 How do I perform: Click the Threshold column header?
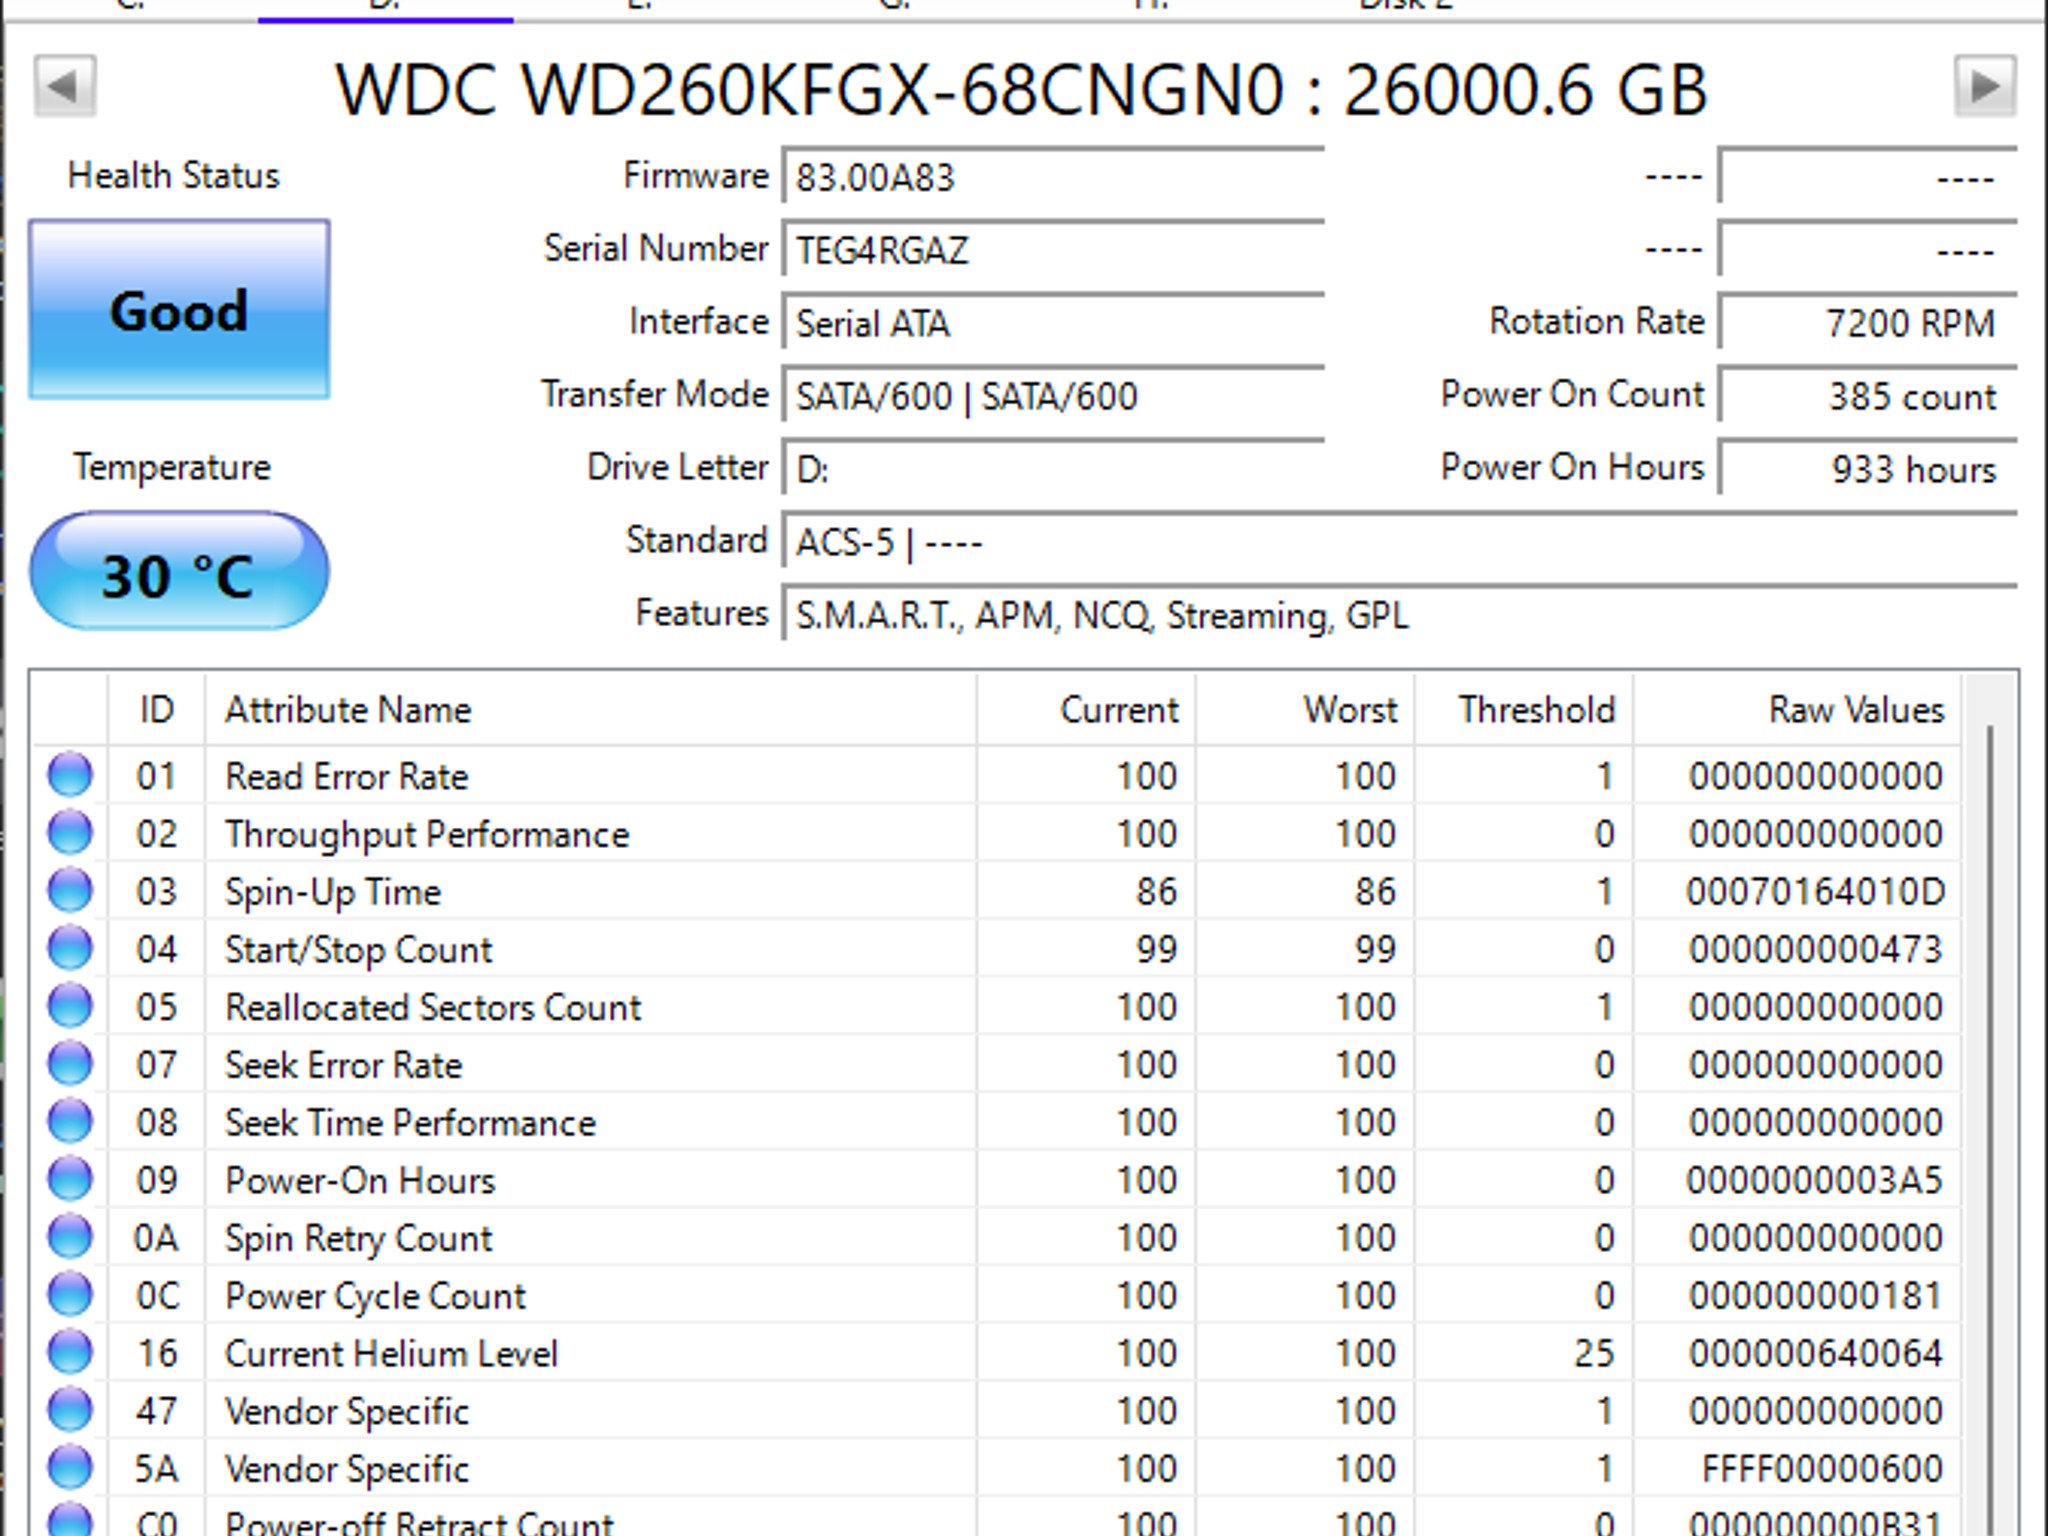[1525, 710]
